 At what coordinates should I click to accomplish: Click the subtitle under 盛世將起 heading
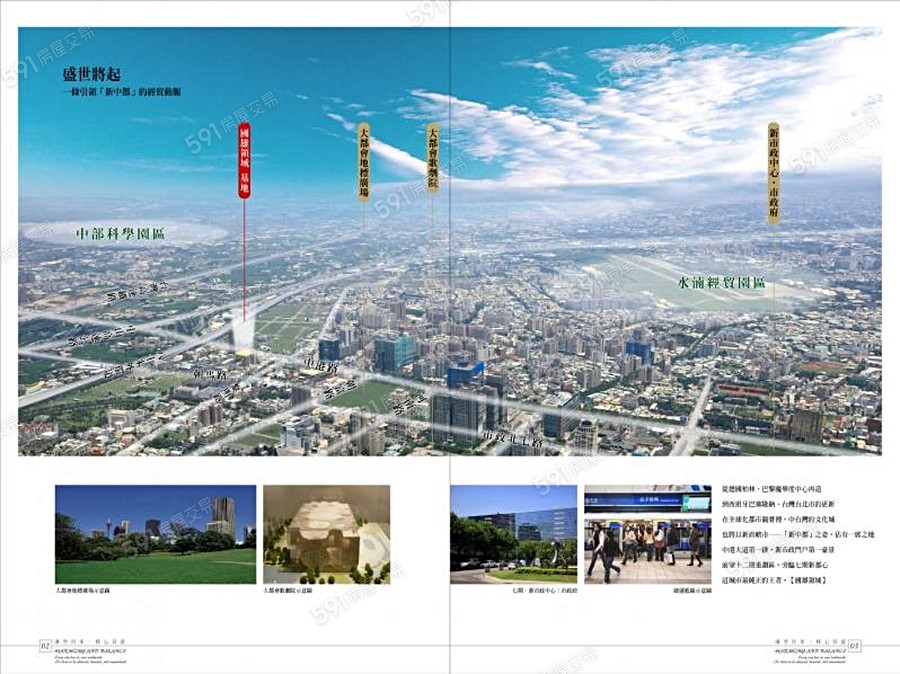tap(121, 92)
